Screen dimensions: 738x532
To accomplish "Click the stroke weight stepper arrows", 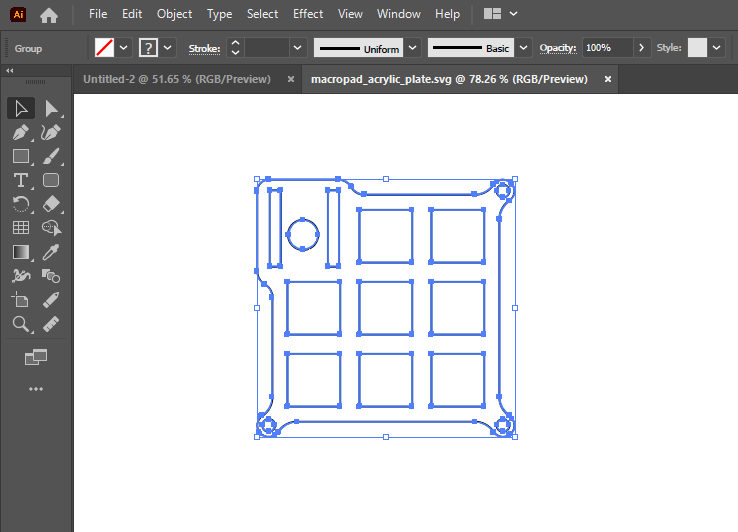I will [235, 48].
